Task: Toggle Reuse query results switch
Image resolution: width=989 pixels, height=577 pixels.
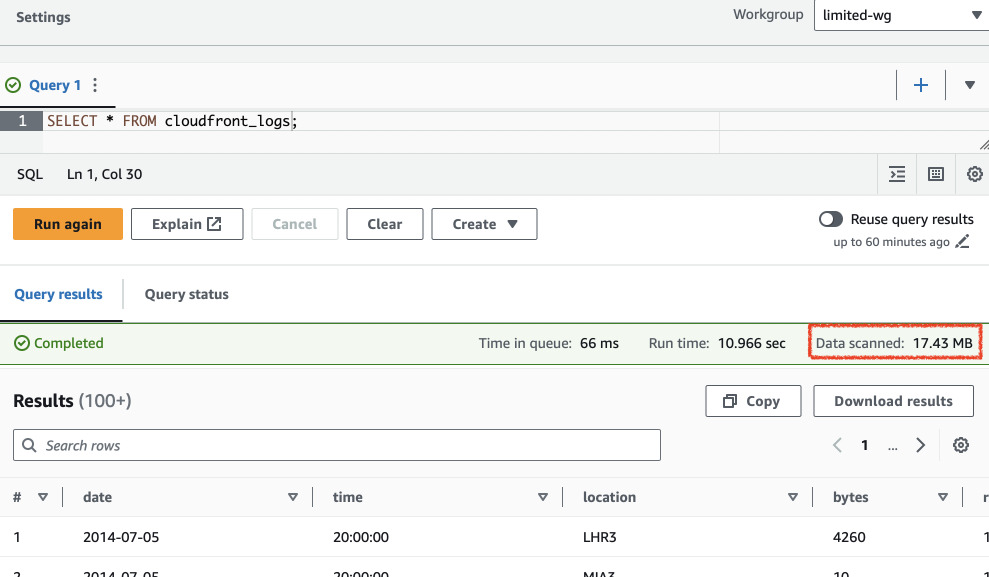Action: [x=830, y=219]
